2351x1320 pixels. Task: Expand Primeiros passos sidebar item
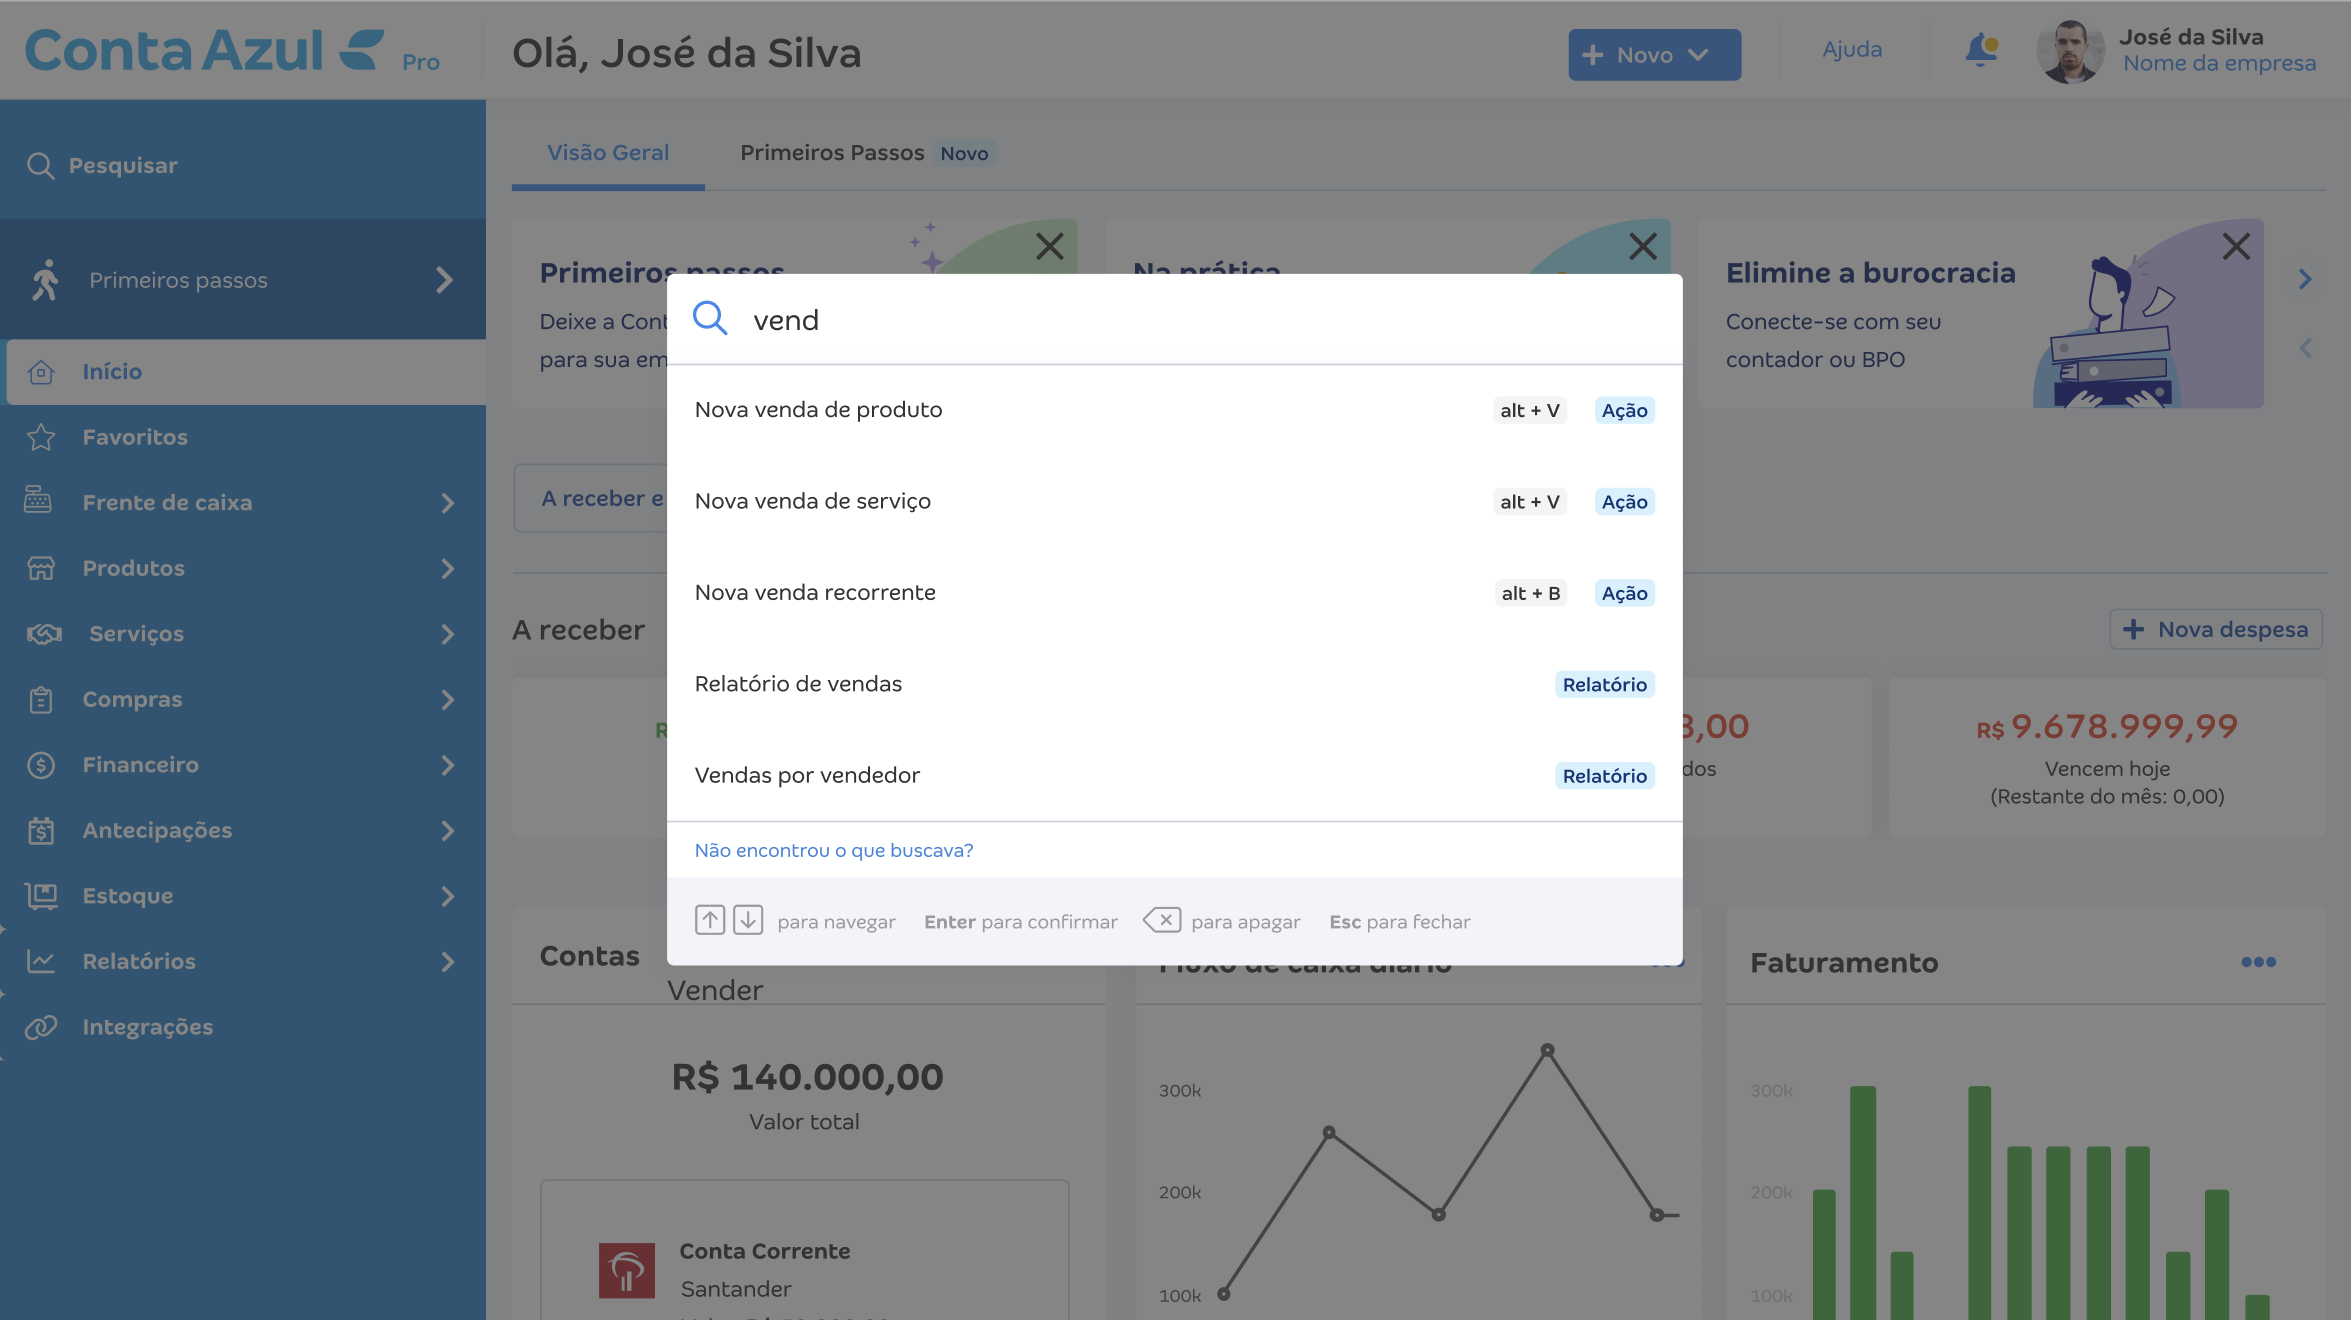click(444, 280)
